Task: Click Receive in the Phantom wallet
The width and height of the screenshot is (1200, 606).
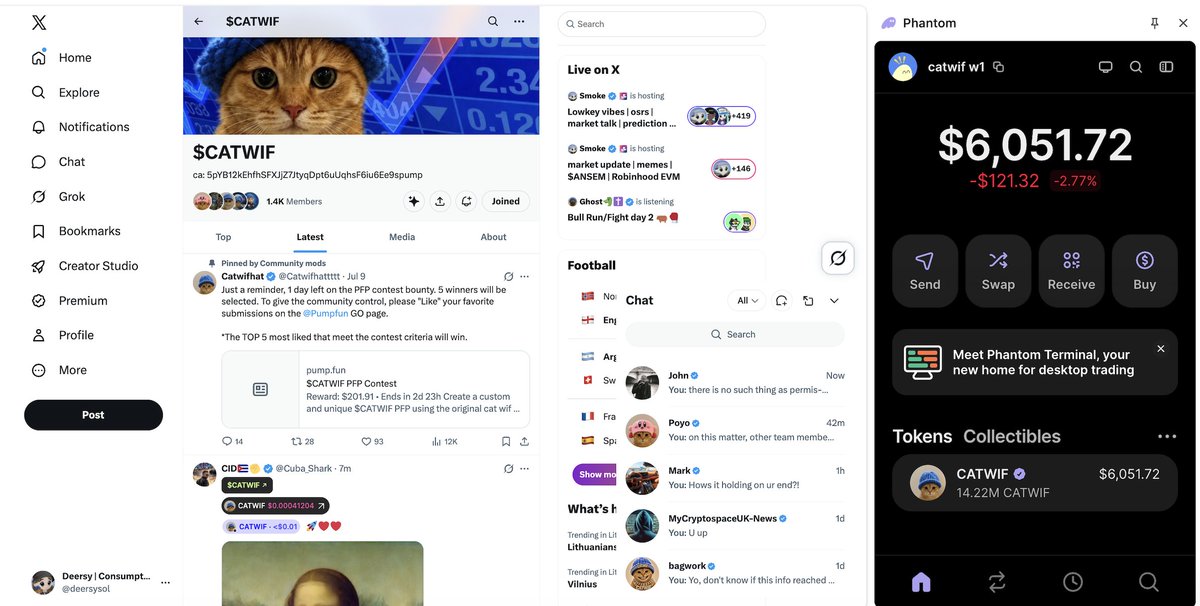Action: (1071, 271)
